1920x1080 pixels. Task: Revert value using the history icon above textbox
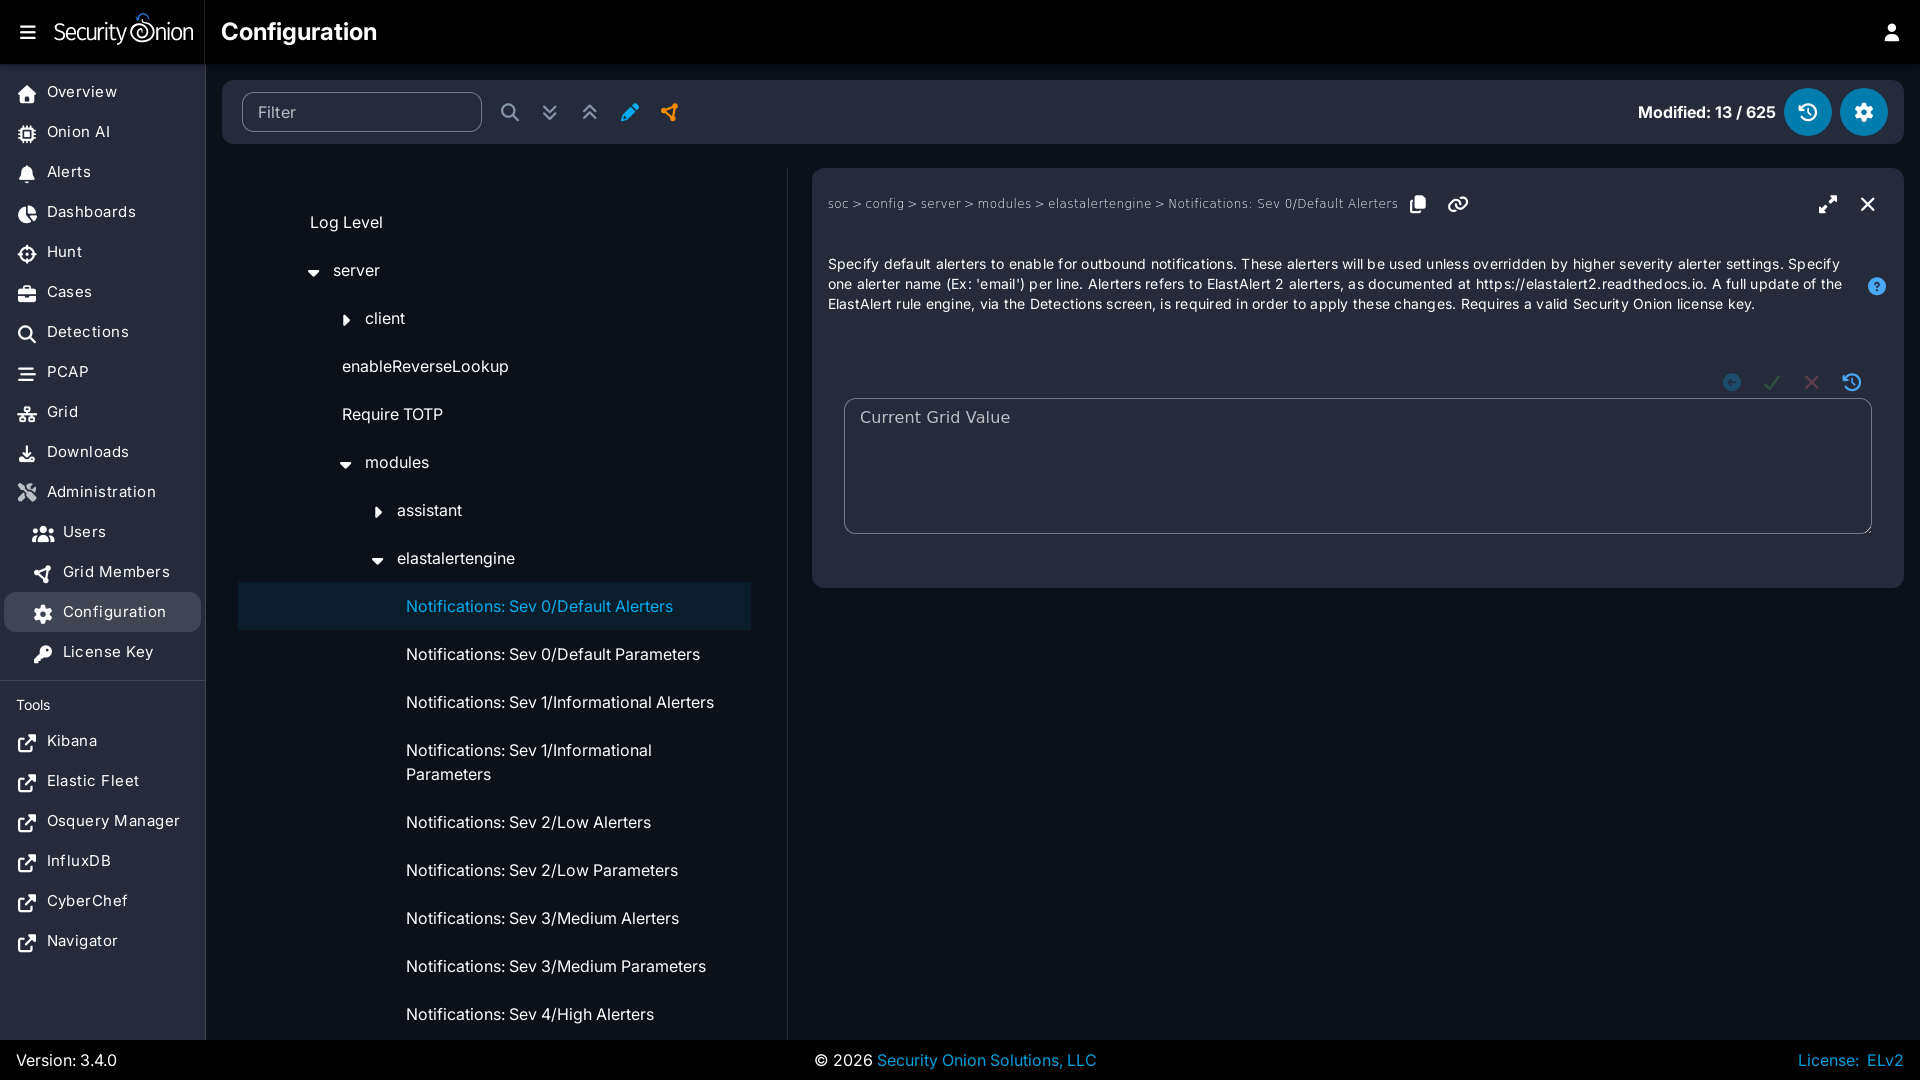pos(1852,382)
